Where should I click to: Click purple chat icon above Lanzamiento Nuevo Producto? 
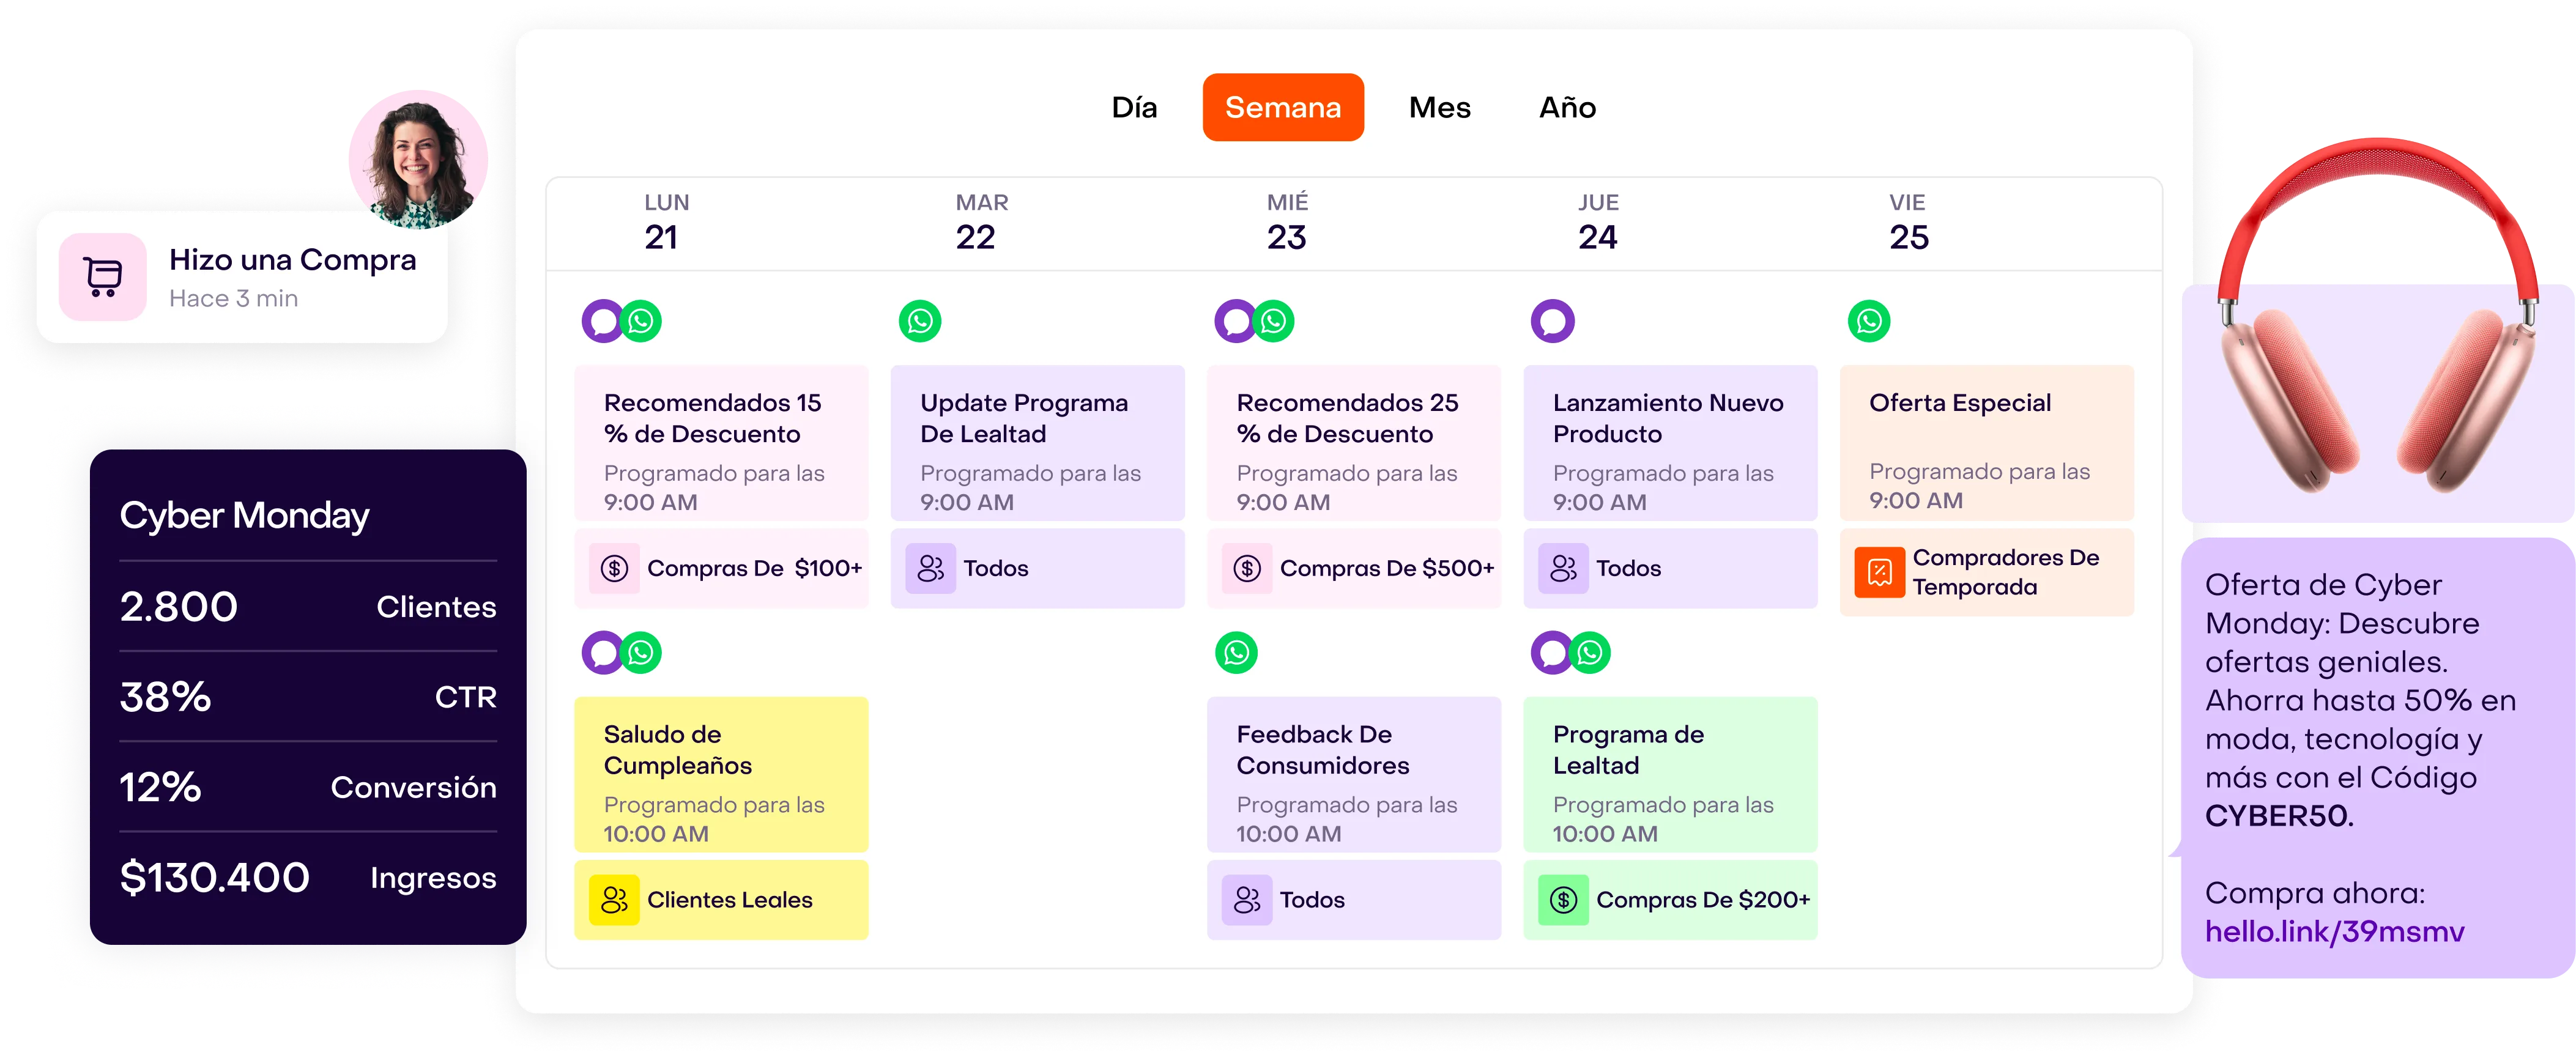[1552, 321]
